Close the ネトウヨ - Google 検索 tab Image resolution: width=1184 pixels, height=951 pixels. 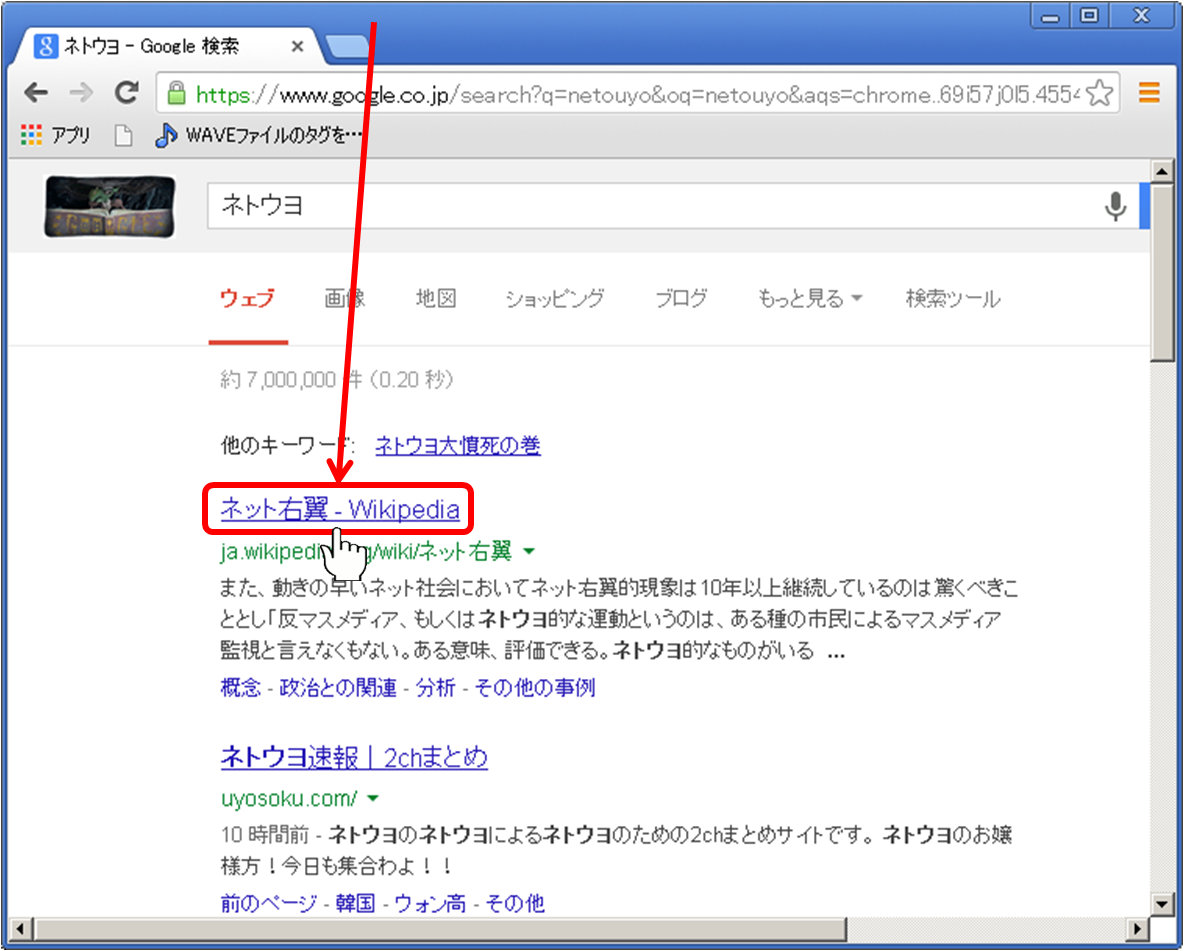pos(298,47)
